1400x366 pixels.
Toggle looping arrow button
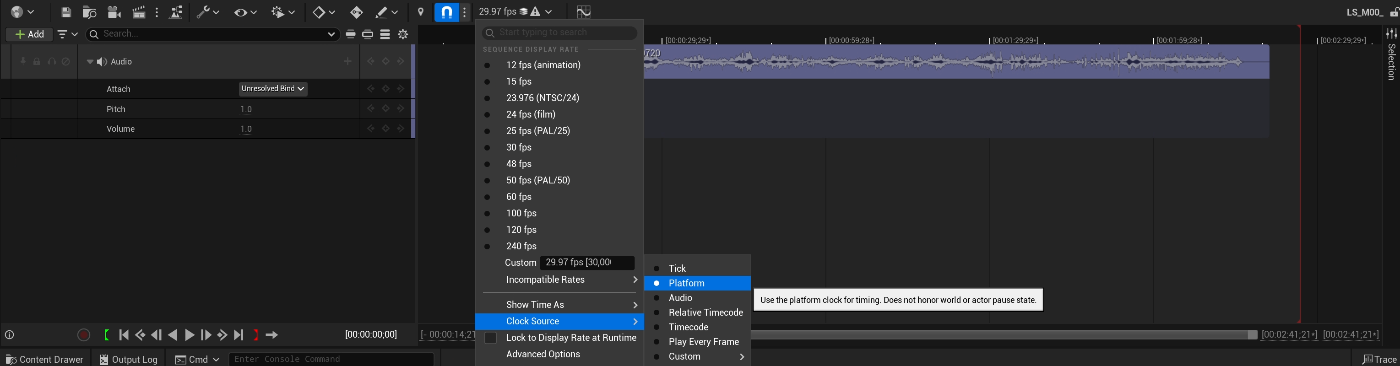click(x=272, y=335)
